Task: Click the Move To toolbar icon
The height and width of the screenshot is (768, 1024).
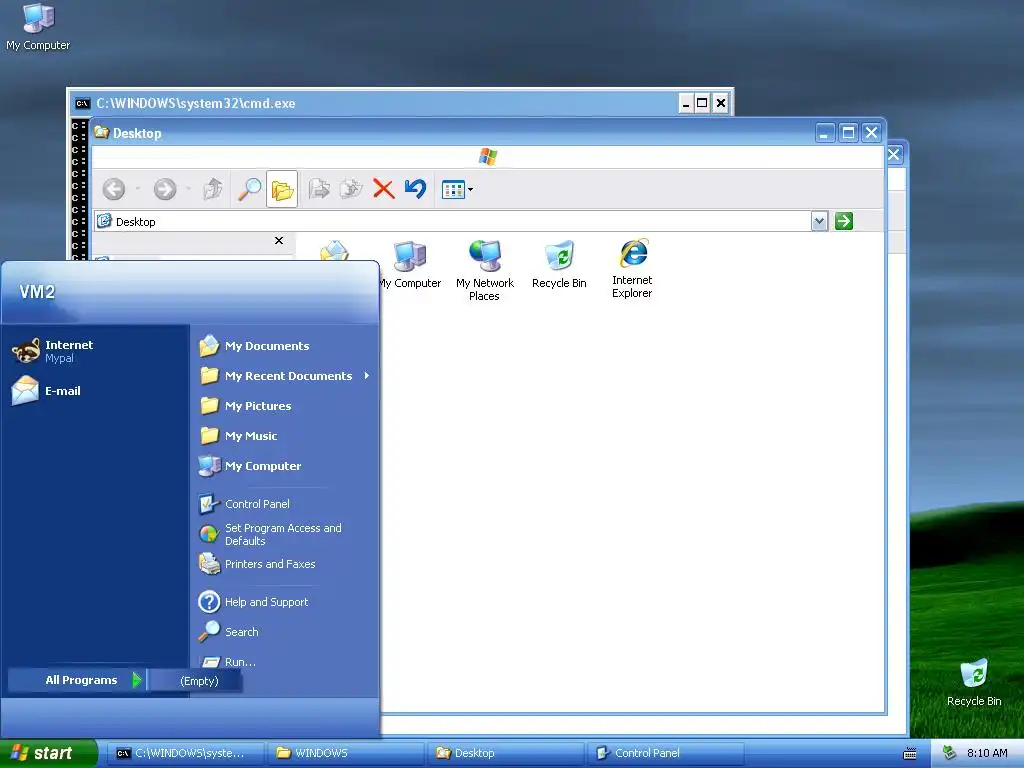Action: pyautogui.click(x=319, y=189)
